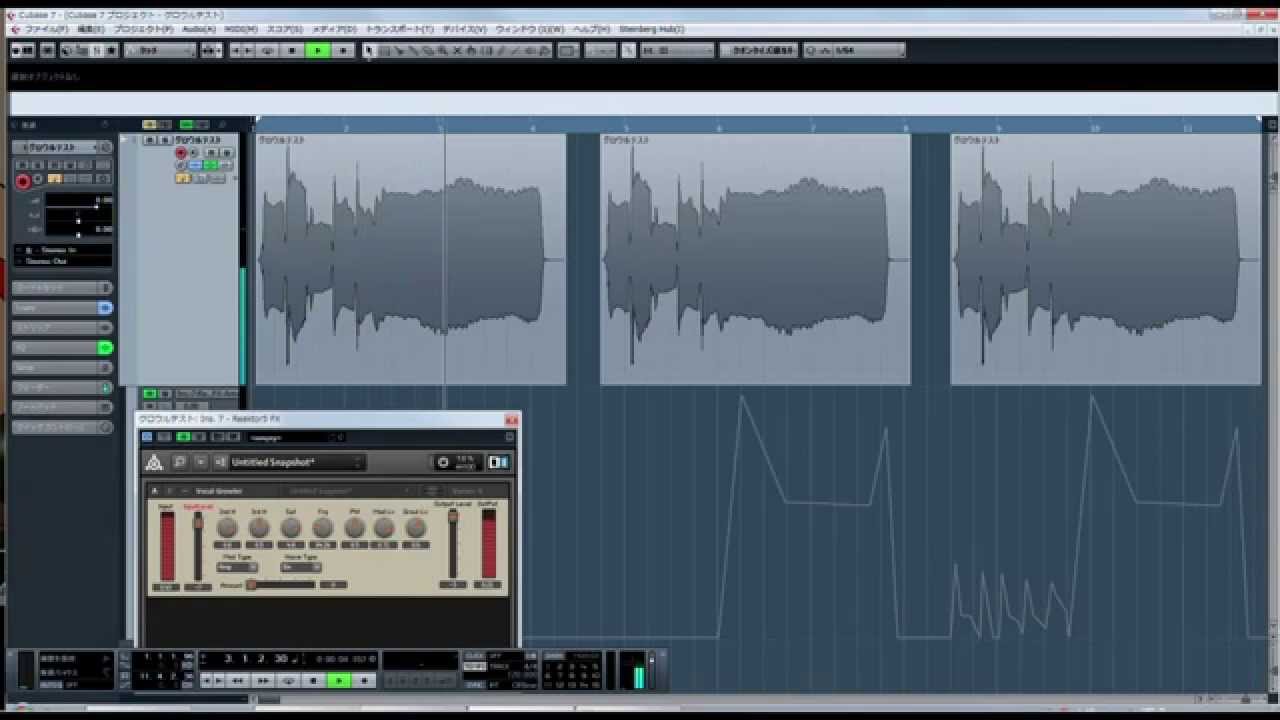The height and width of the screenshot is (720, 1280).
Task: Click Play in the top toolbar
Action: click(318, 50)
